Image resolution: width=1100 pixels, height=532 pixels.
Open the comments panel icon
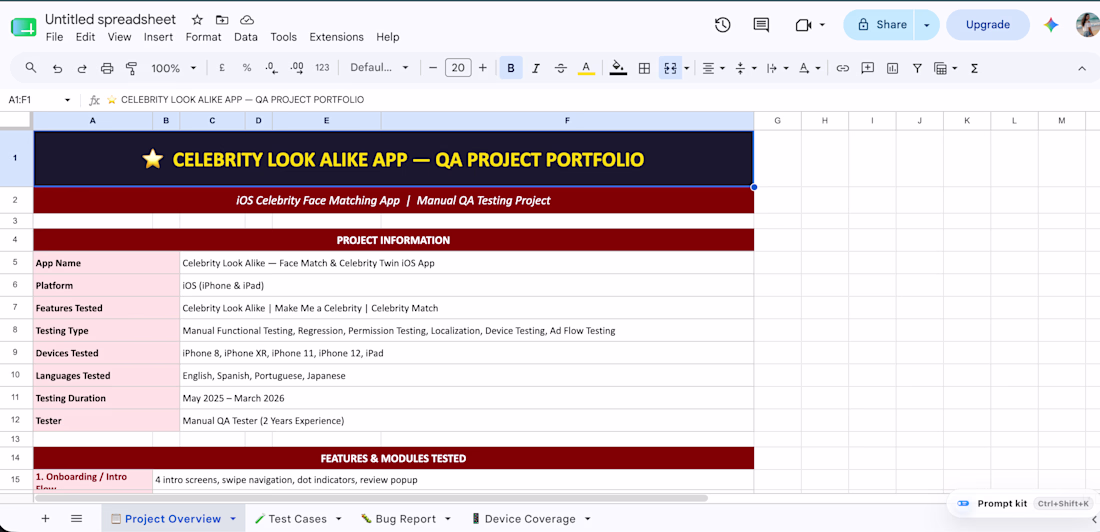(x=761, y=25)
